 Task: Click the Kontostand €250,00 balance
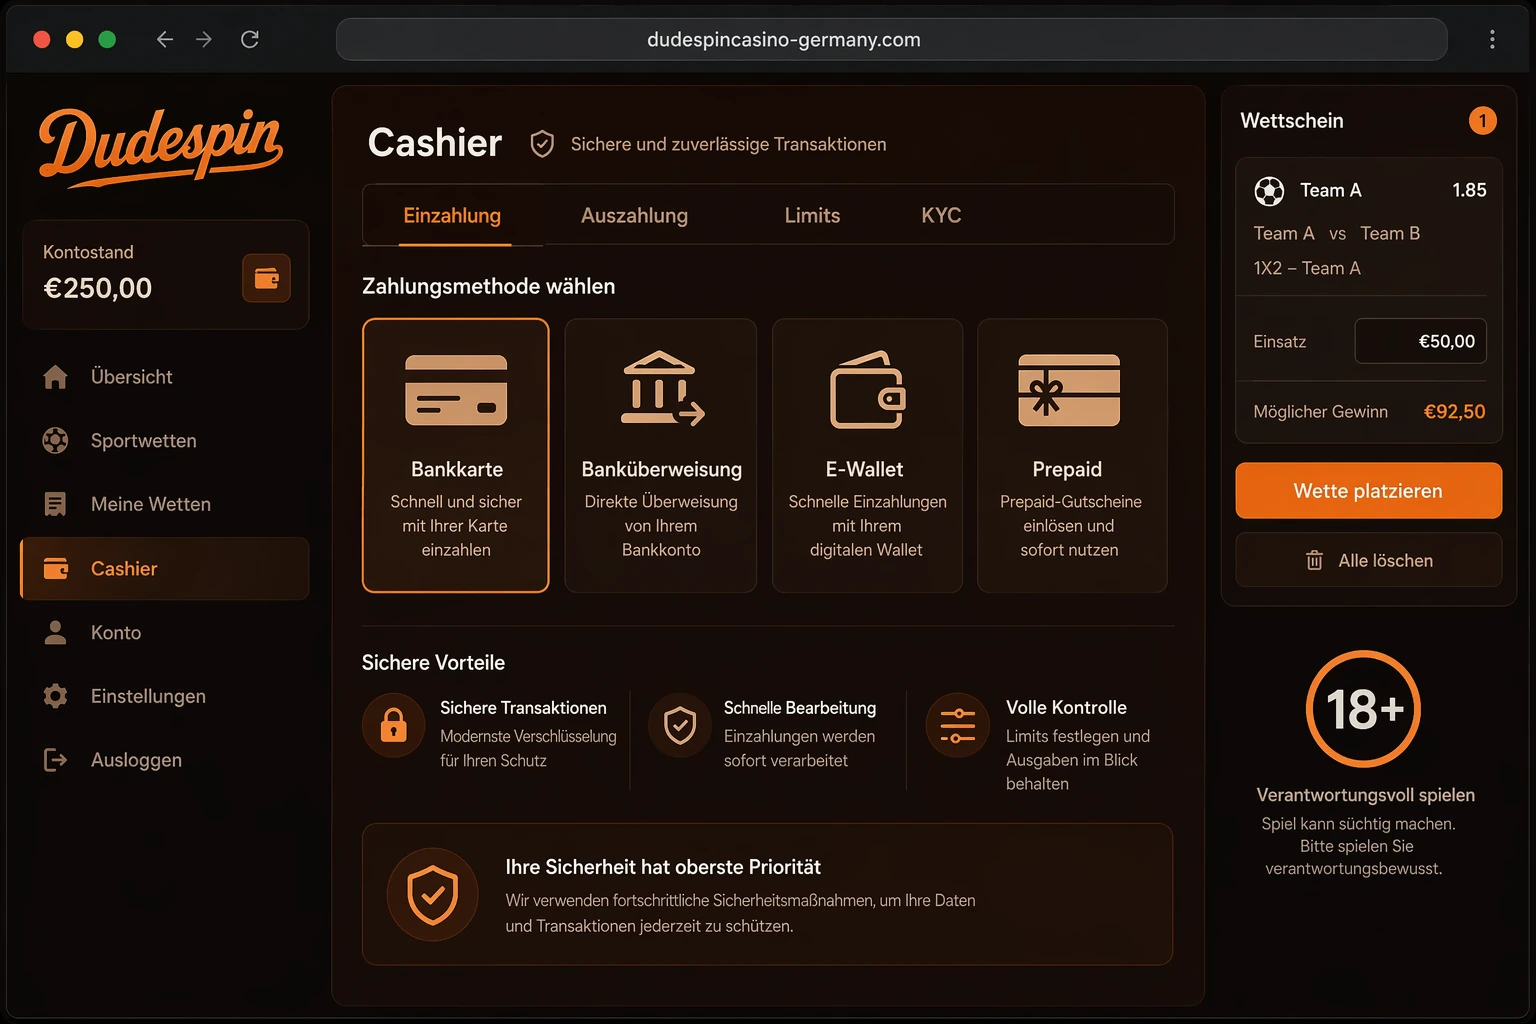click(x=97, y=288)
